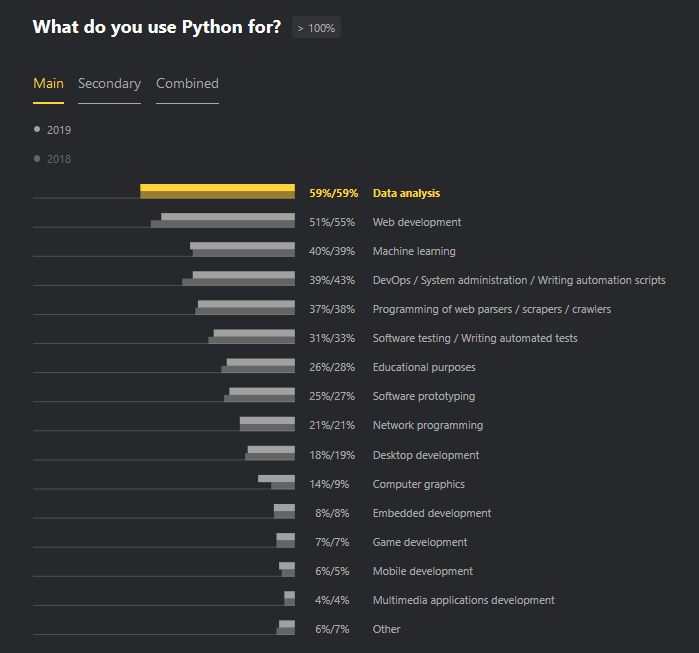Click the web parsers / scrapers bar

(245, 307)
